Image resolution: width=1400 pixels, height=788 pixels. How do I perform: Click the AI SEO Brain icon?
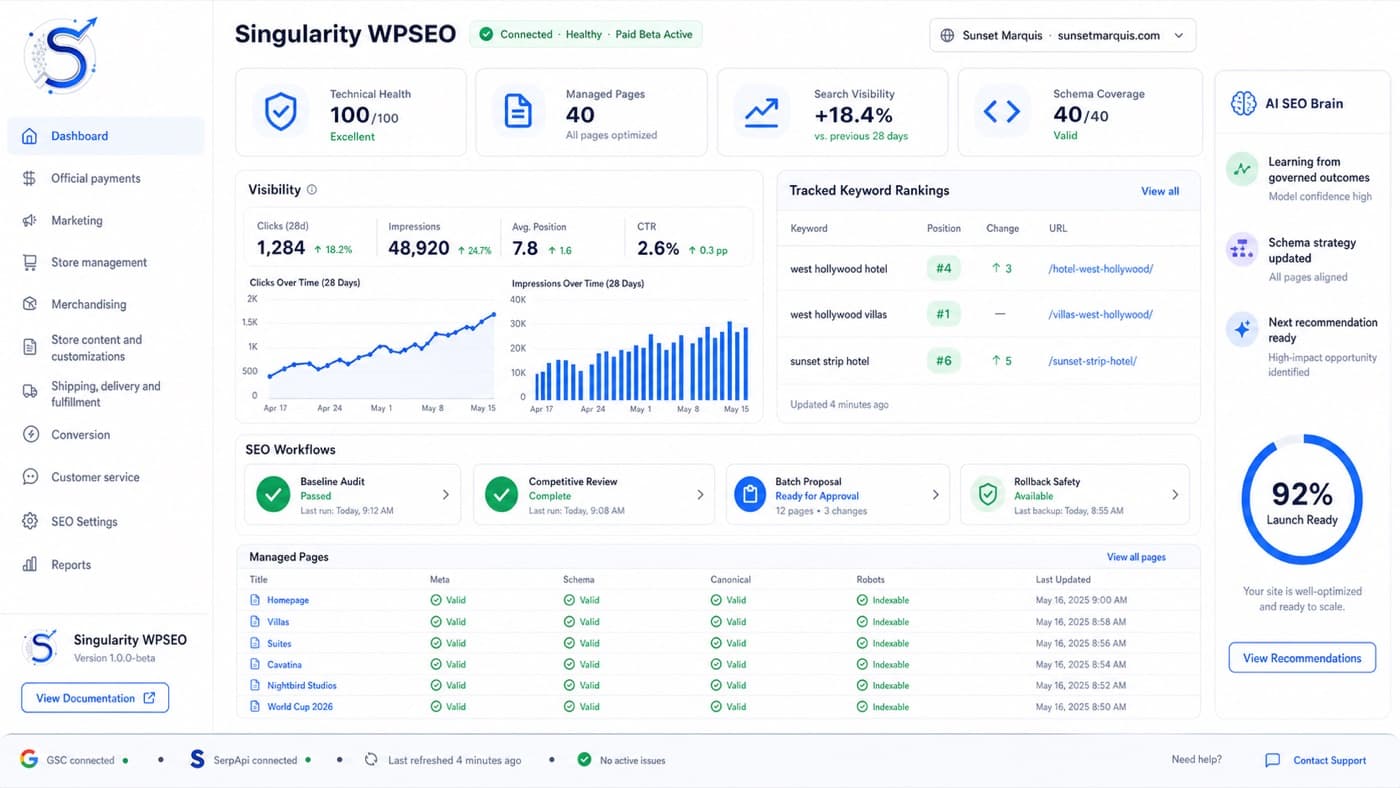pos(1243,102)
